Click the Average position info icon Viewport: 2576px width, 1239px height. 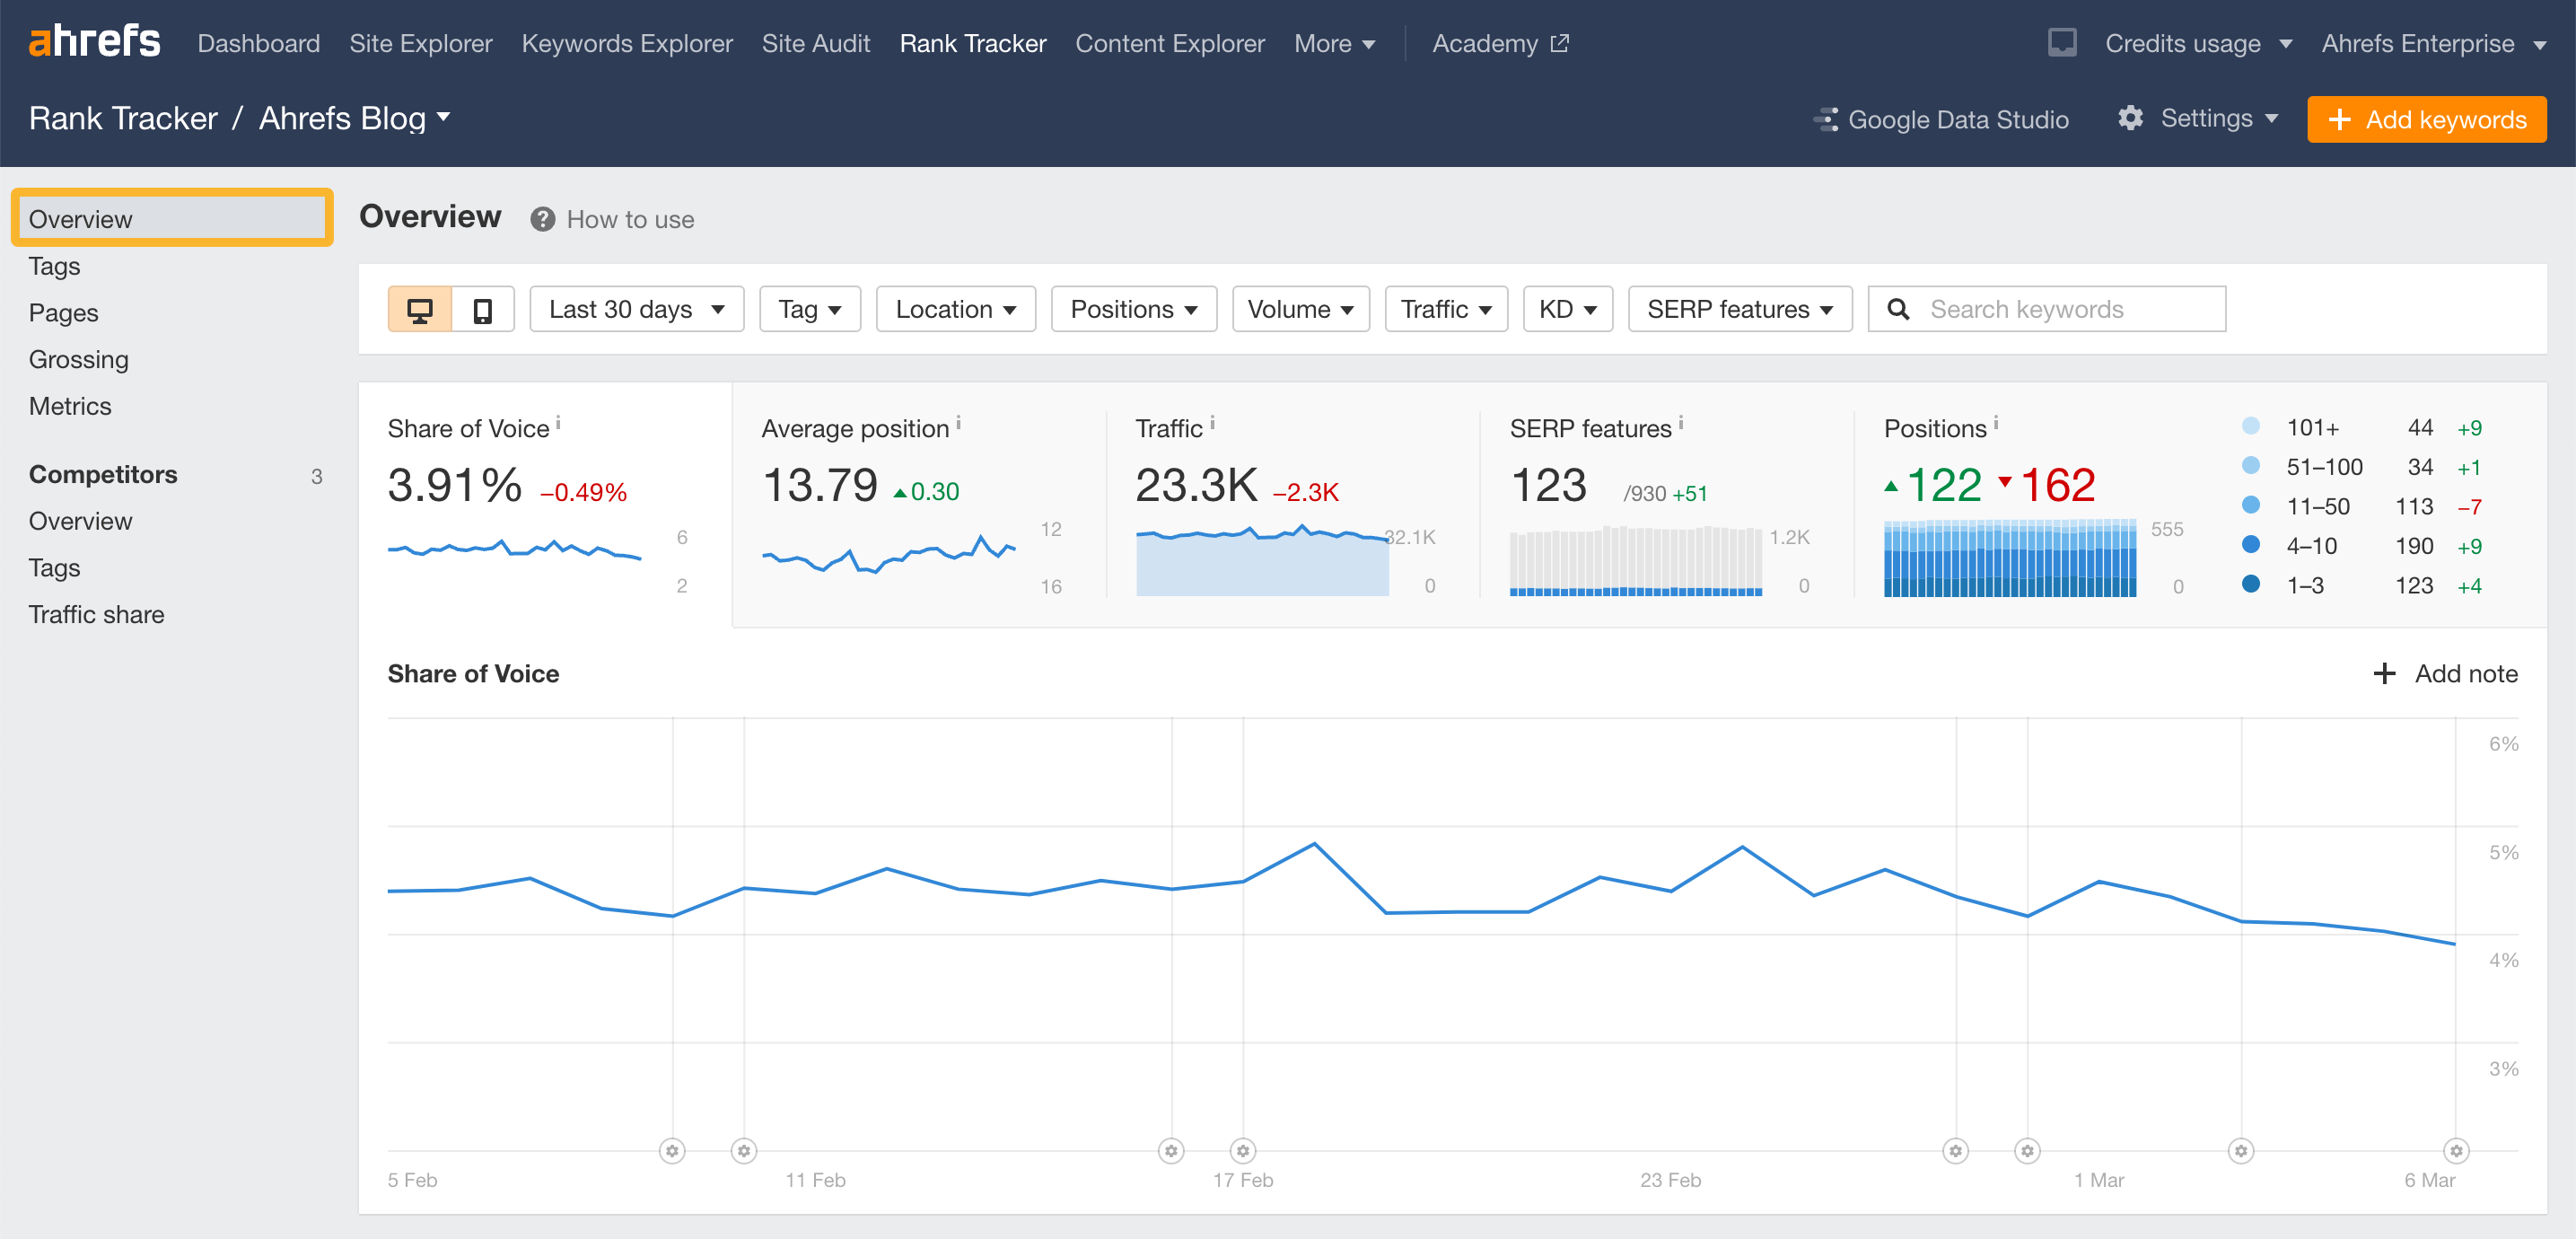pyautogui.click(x=958, y=422)
